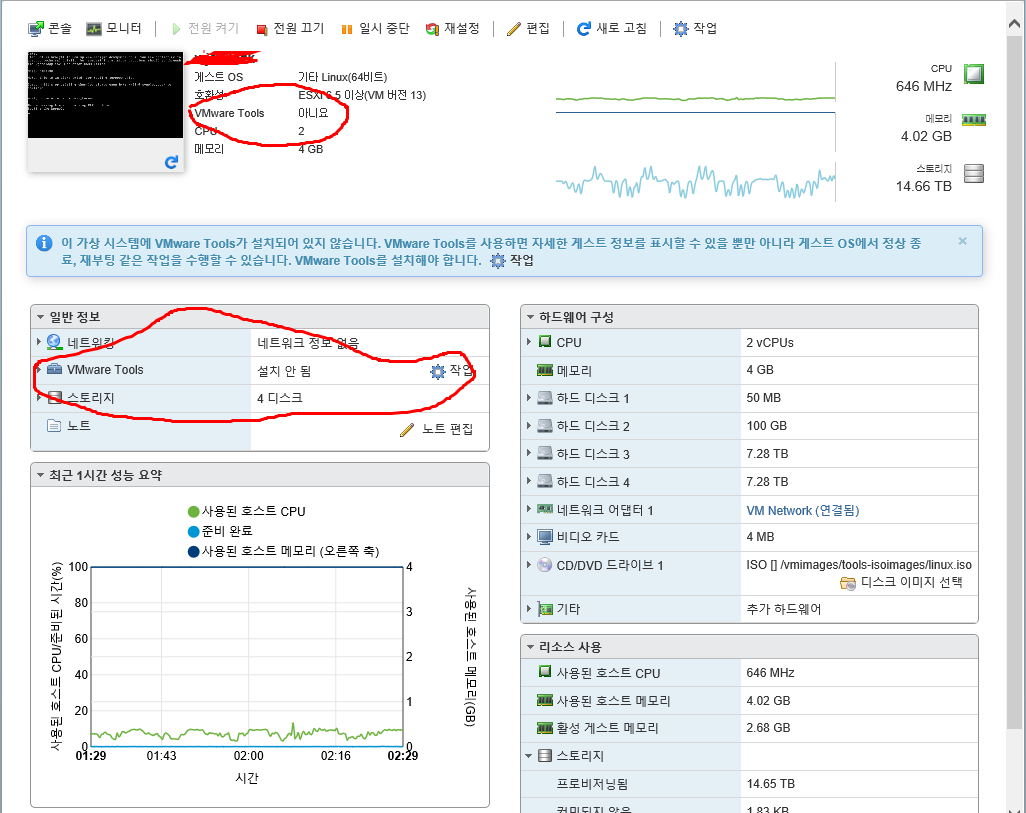
Task: Click the 사용된 호스트 메모리 icon
Action: pos(545,700)
